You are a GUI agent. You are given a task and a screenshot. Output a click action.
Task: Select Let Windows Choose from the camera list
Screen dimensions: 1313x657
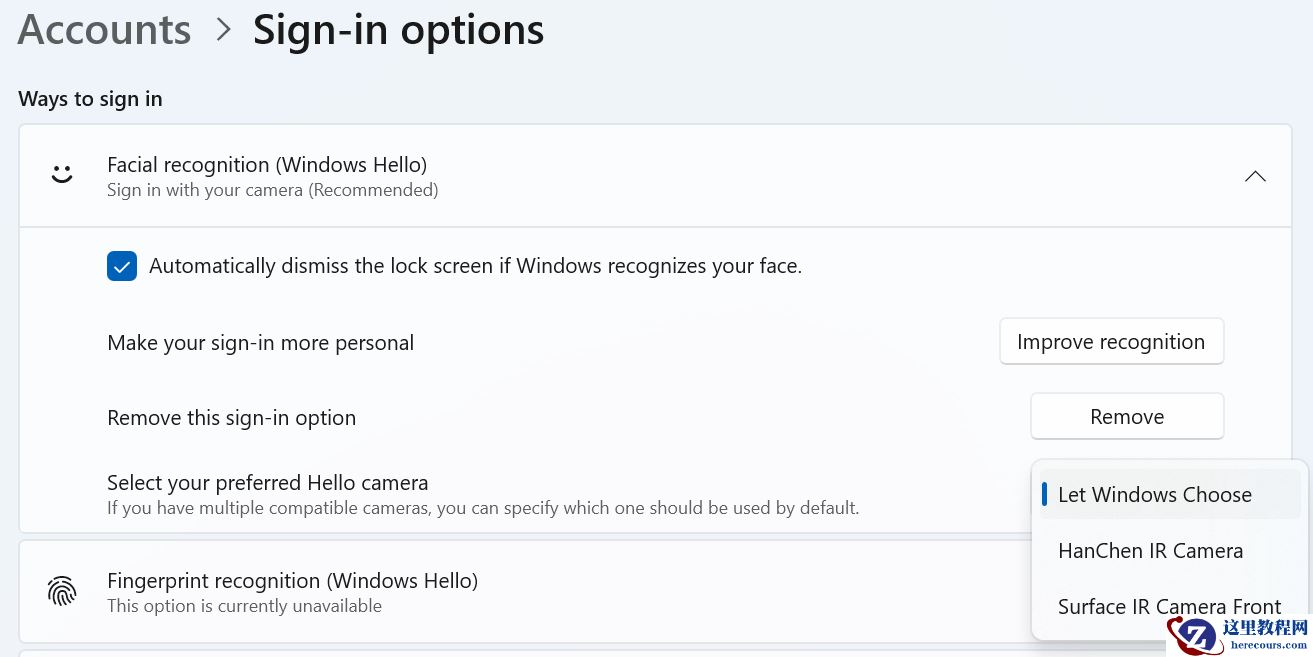pyautogui.click(x=1154, y=494)
